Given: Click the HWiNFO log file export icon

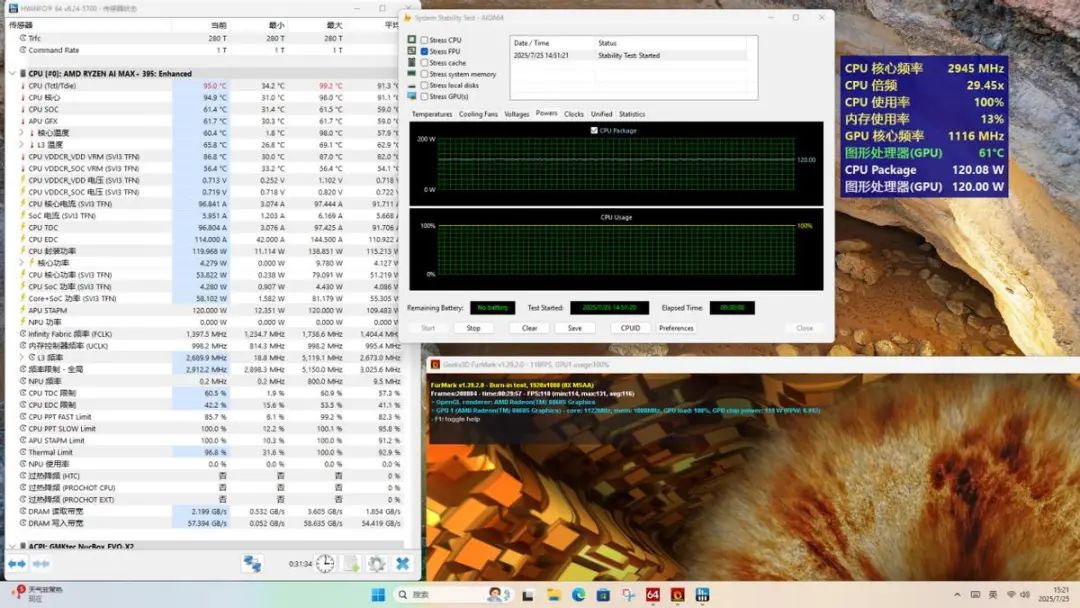Looking at the screenshot, I should pyautogui.click(x=351, y=564).
